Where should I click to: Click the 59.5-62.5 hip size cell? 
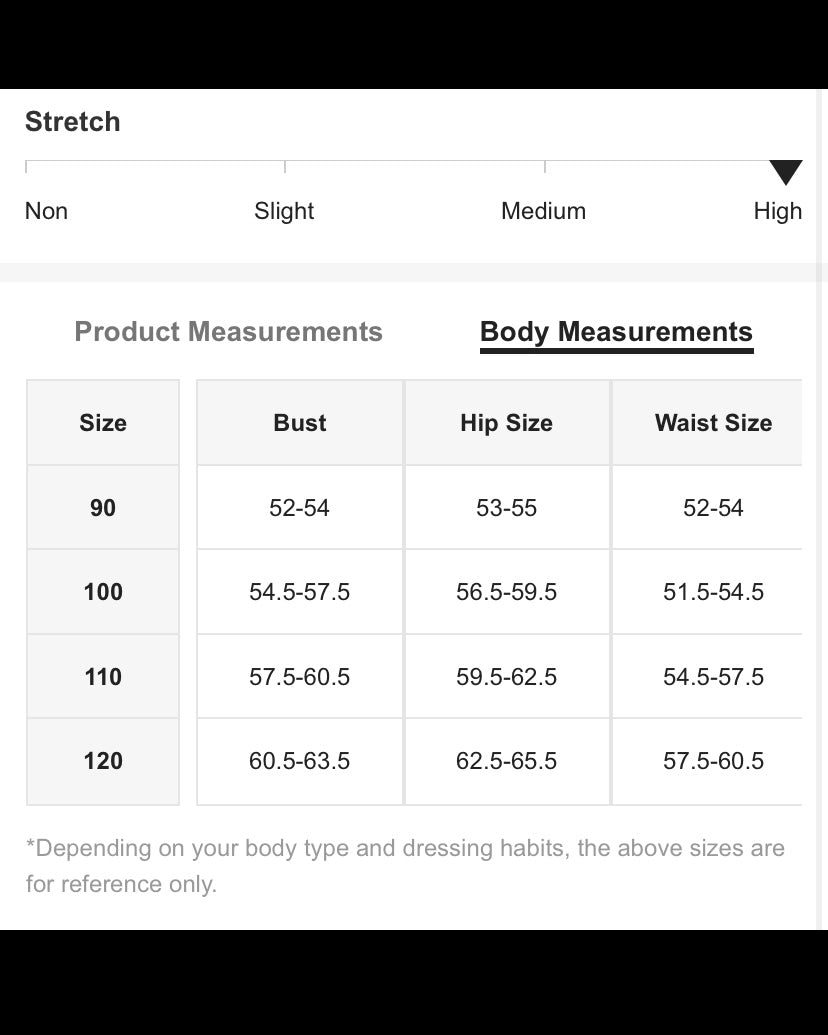pyautogui.click(x=506, y=677)
